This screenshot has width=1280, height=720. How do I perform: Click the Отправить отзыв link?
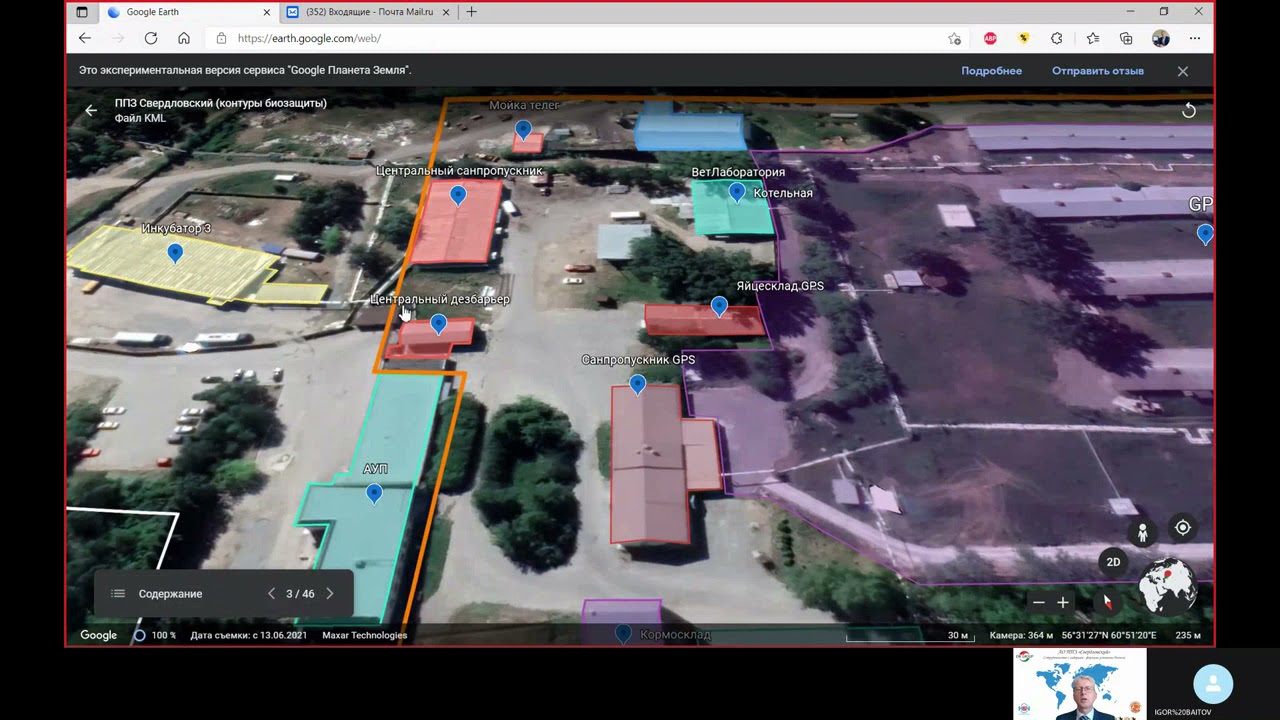[x=1098, y=71]
